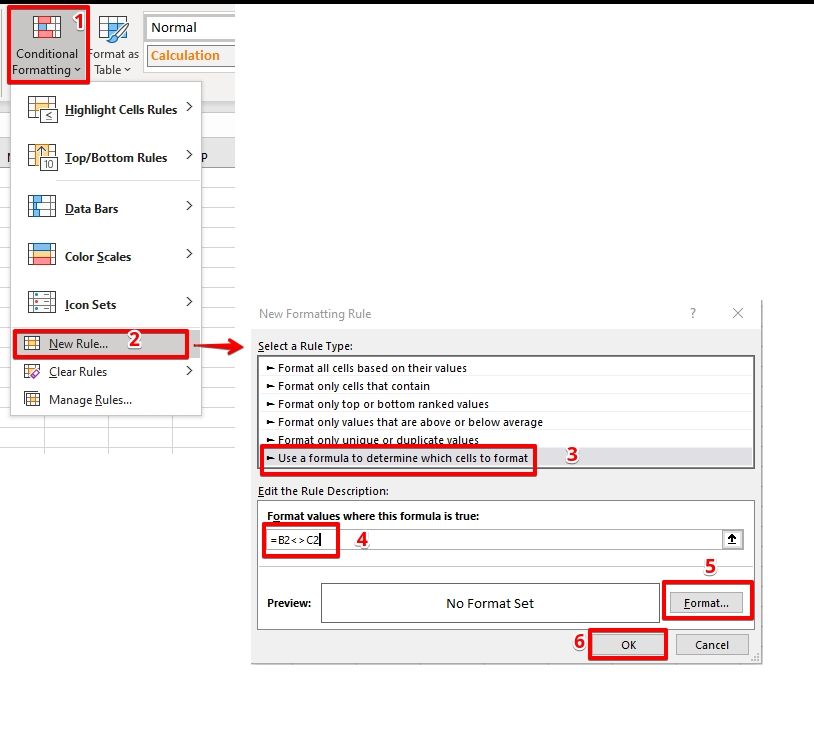Screen dimensions: 814x739
Task: Click the Data Bars icon
Action: pyautogui.click(x=42, y=206)
